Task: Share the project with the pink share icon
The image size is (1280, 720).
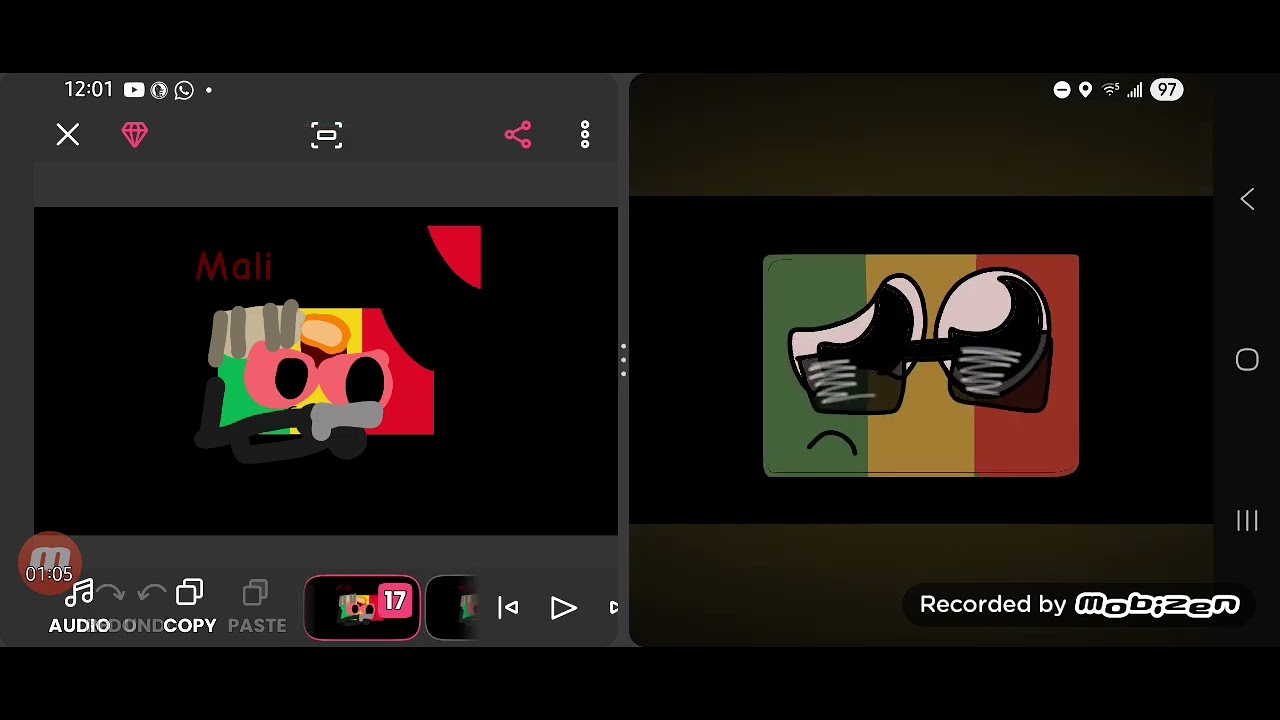Action: point(518,135)
